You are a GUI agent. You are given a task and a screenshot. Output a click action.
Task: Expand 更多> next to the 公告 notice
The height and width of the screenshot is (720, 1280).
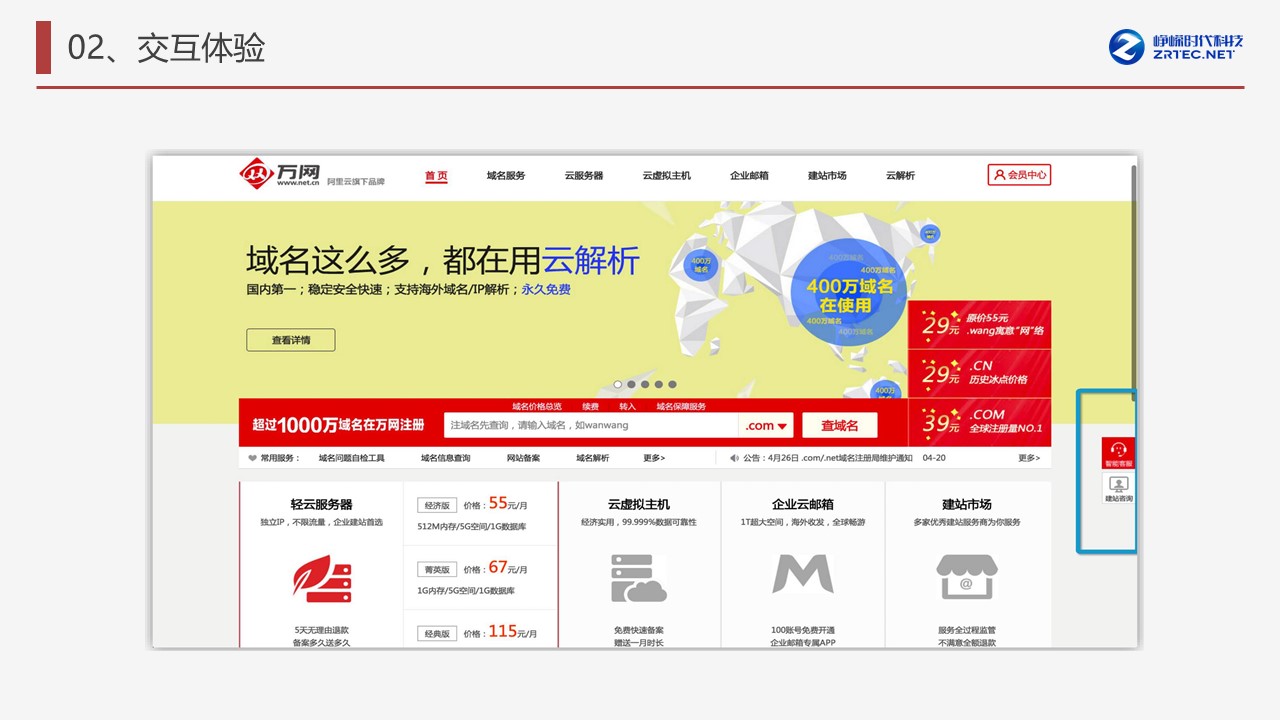tap(1029, 458)
